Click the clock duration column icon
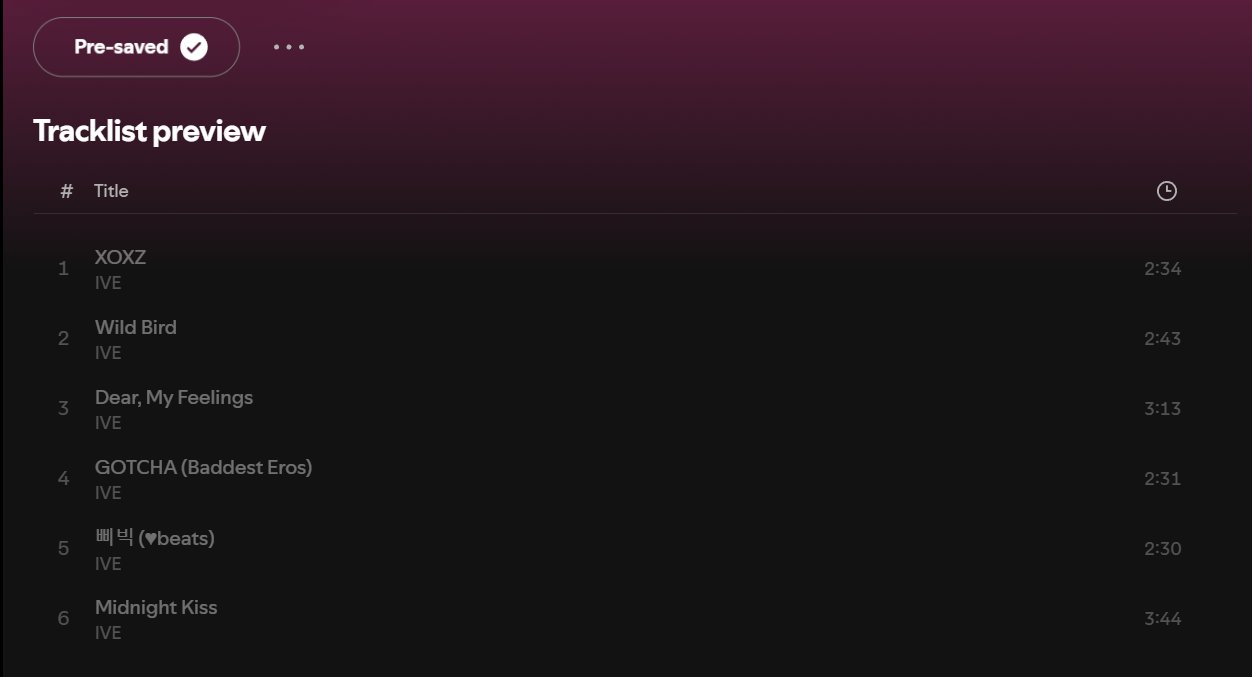 coord(1166,191)
